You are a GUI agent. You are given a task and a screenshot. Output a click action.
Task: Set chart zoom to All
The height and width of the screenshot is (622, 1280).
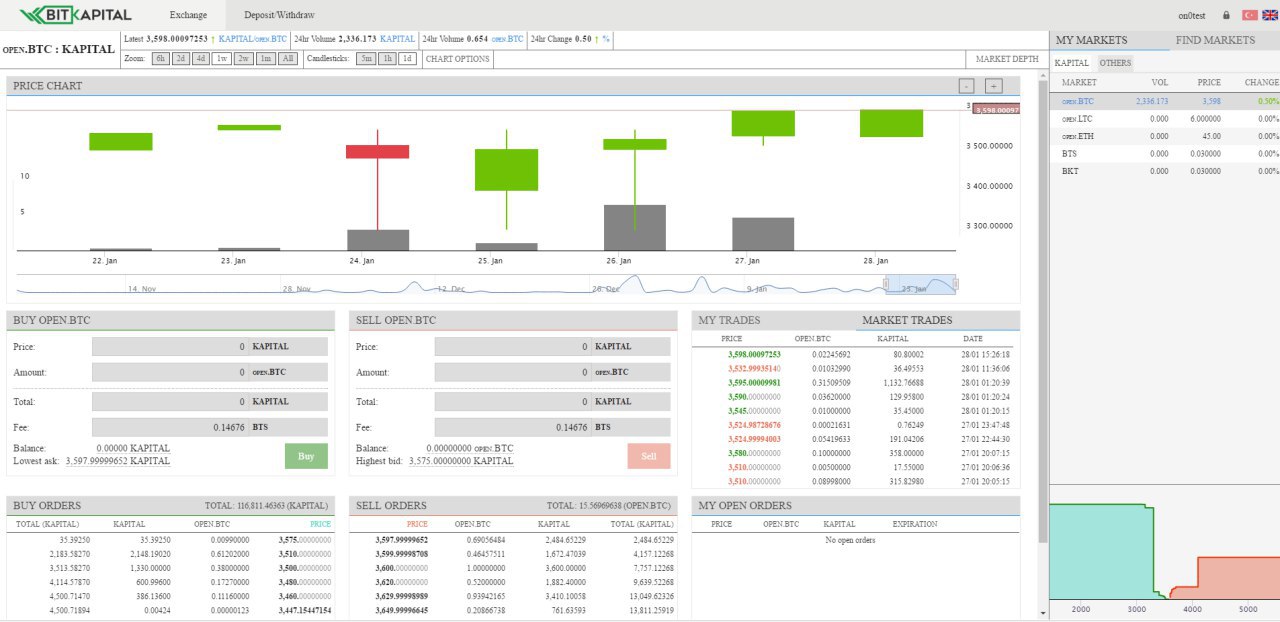point(288,59)
